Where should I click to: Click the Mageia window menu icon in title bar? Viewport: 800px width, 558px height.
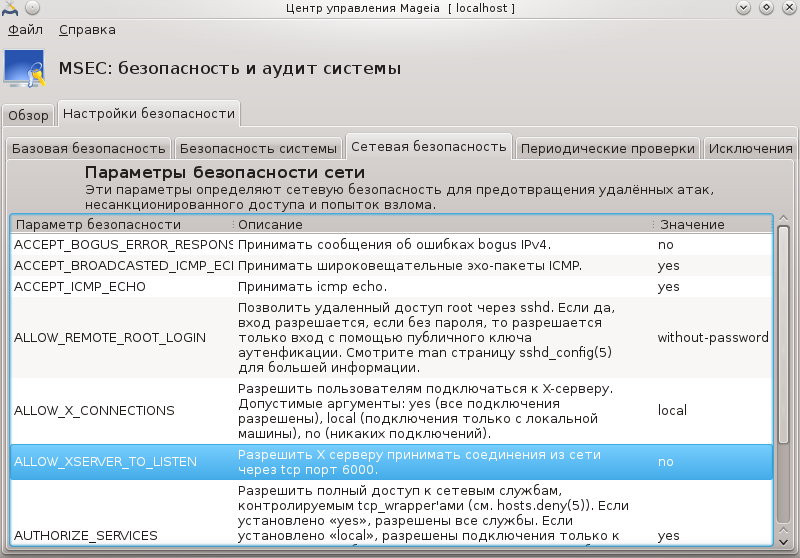tap(10, 8)
